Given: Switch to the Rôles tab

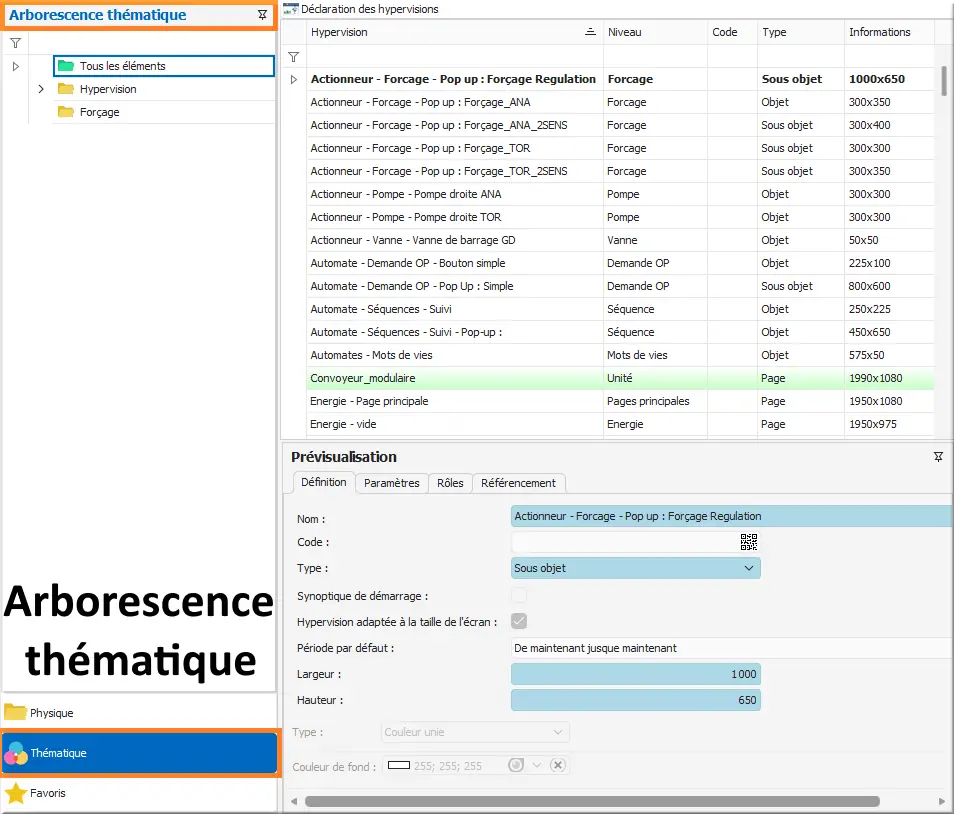Looking at the screenshot, I should click(450, 483).
